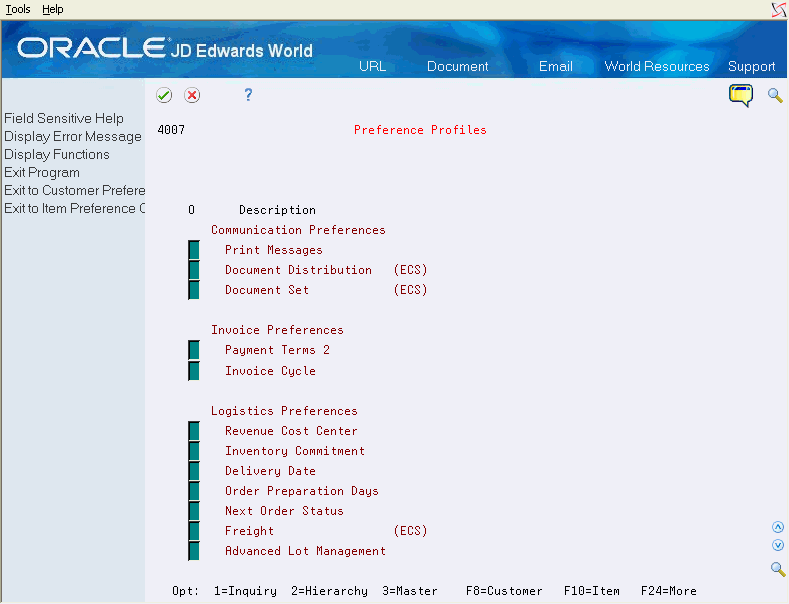The image size is (789, 604).
Task: Click option field for Document Set
Action: tap(194, 290)
